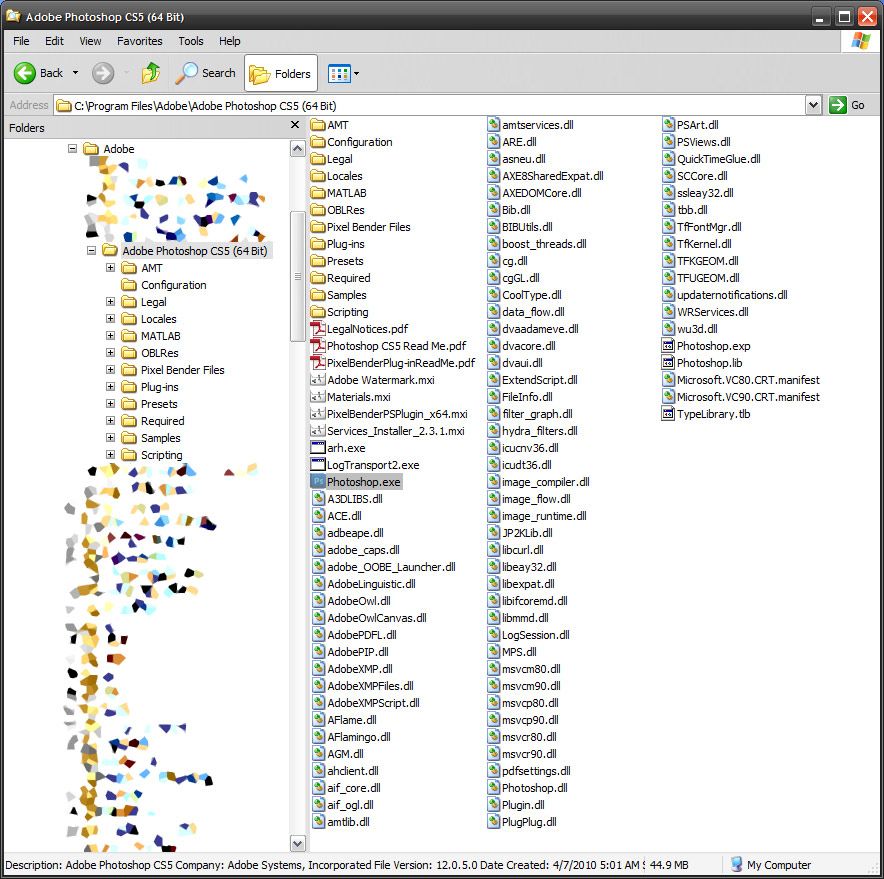This screenshot has width=884, height=879.
Task: Select Scripting in the folder tree
Action: pos(161,455)
